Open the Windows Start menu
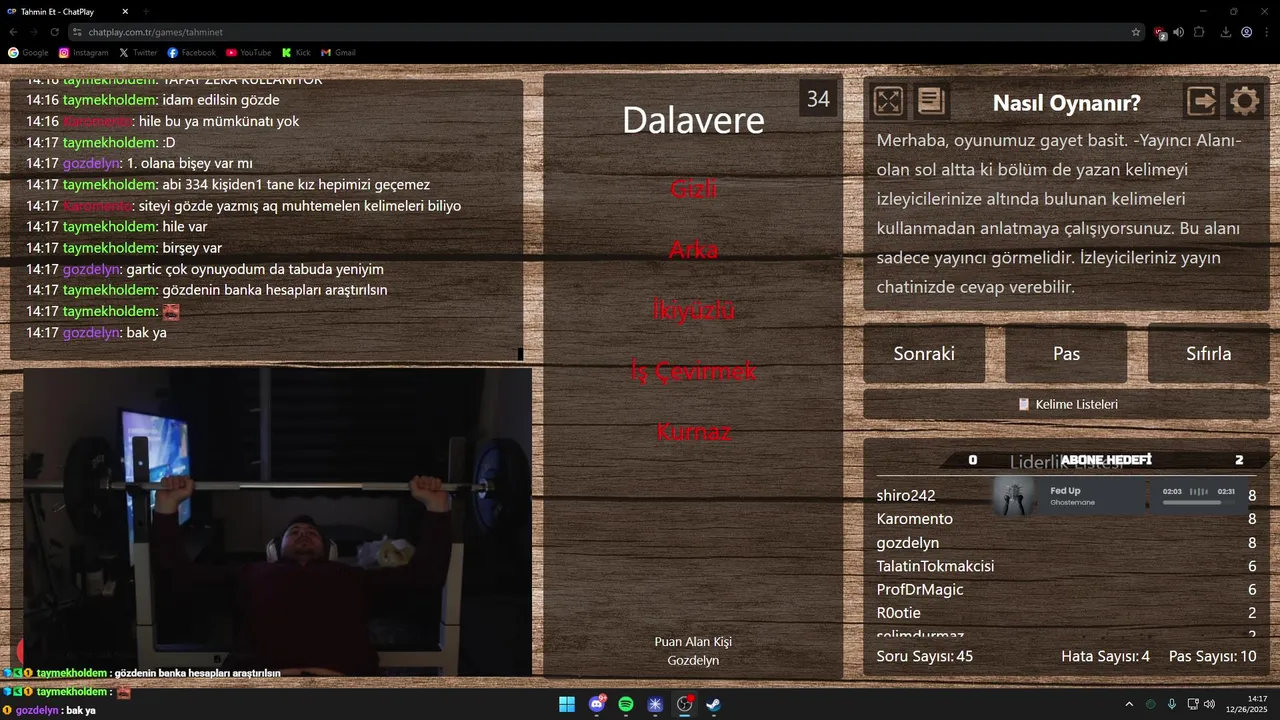 (x=567, y=704)
